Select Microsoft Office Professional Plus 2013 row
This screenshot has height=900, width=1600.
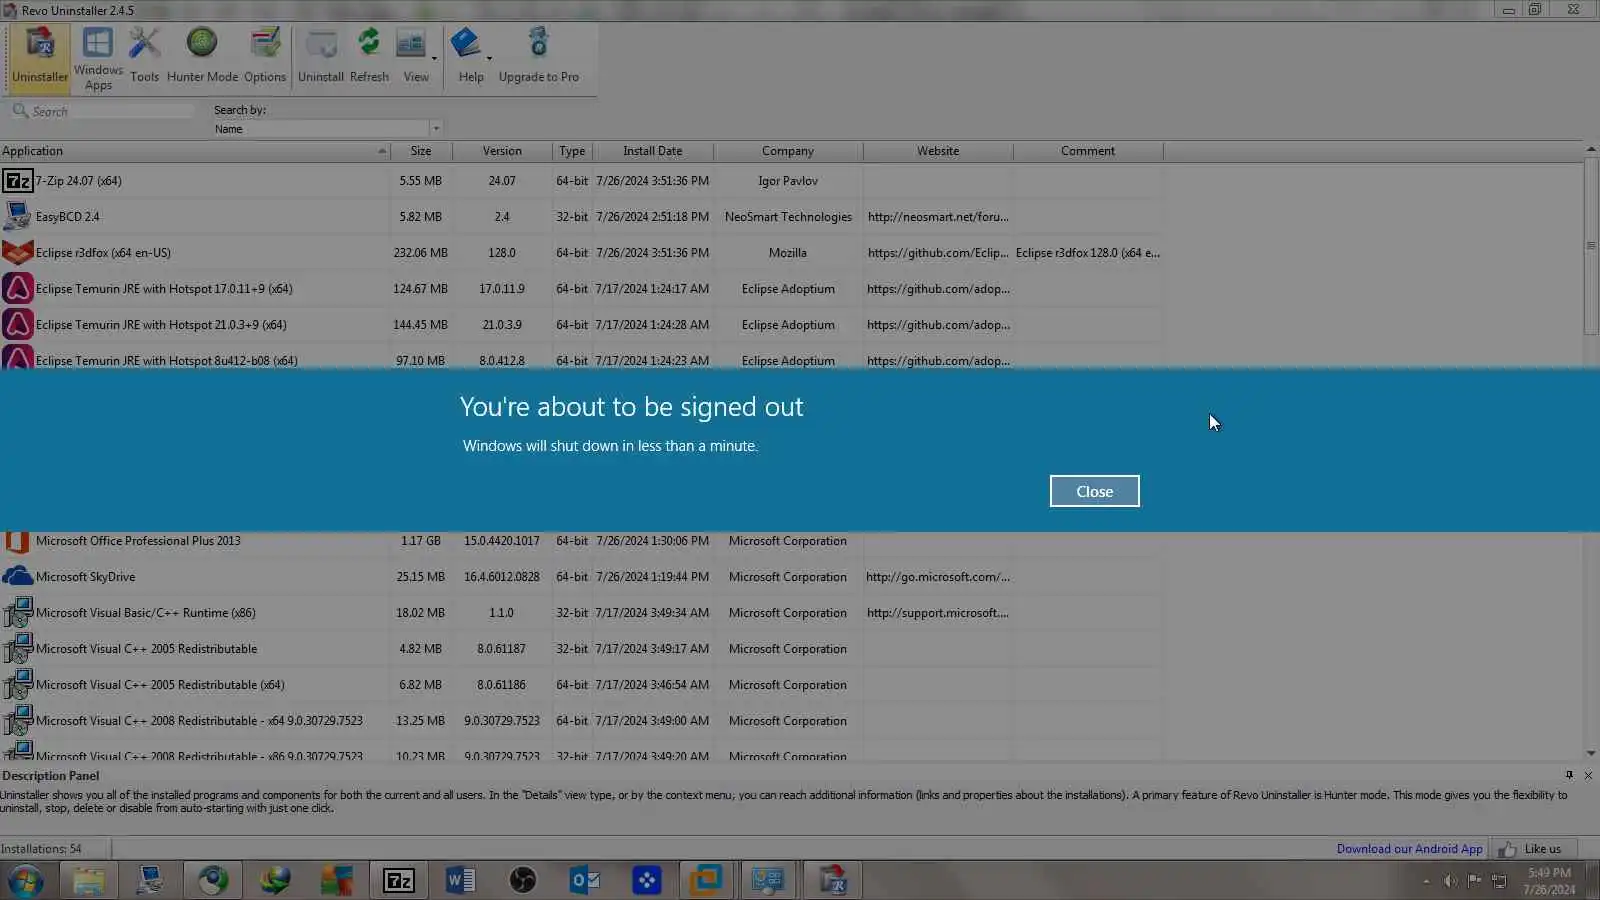tap(581, 541)
